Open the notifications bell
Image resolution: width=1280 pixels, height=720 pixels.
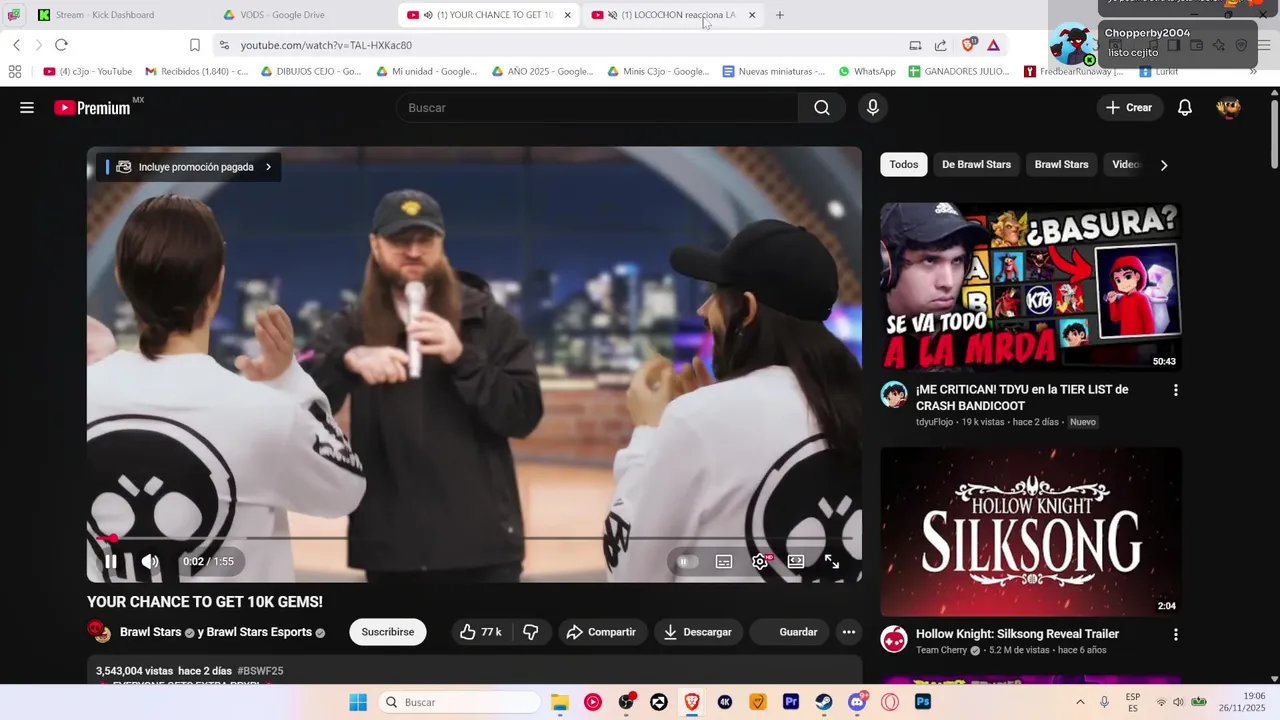(x=1185, y=108)
